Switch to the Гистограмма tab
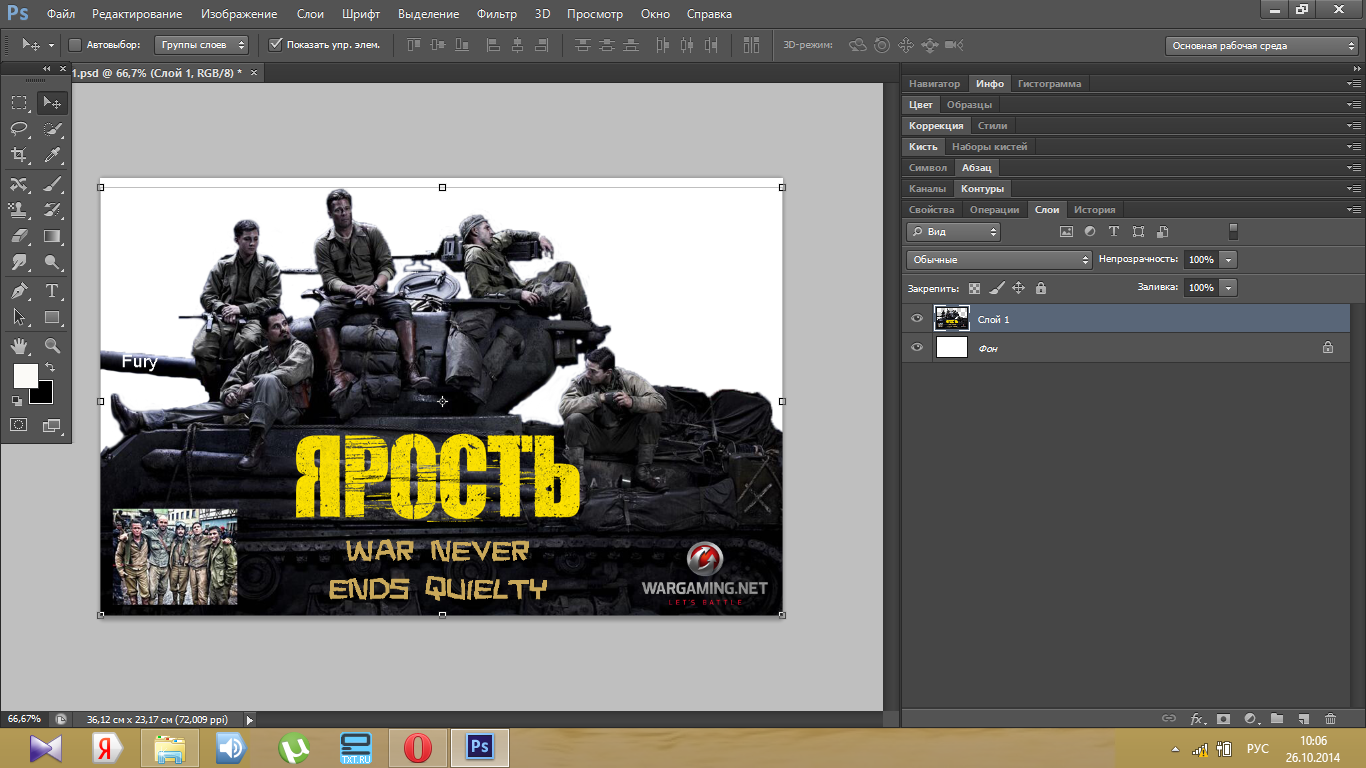 [x=1049, y=84]
